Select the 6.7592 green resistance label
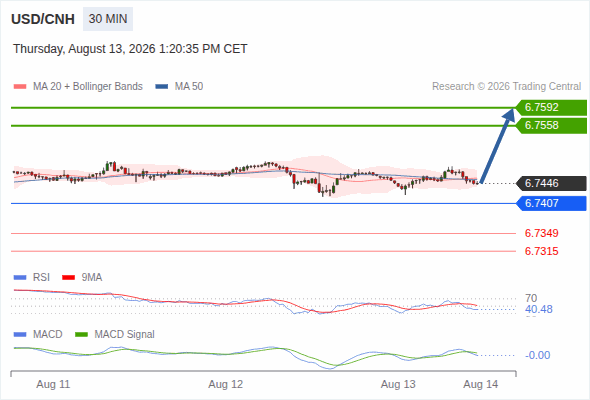The width and height of the screenshot is (590, 400). pyautogui.click(x=551, y=108)
